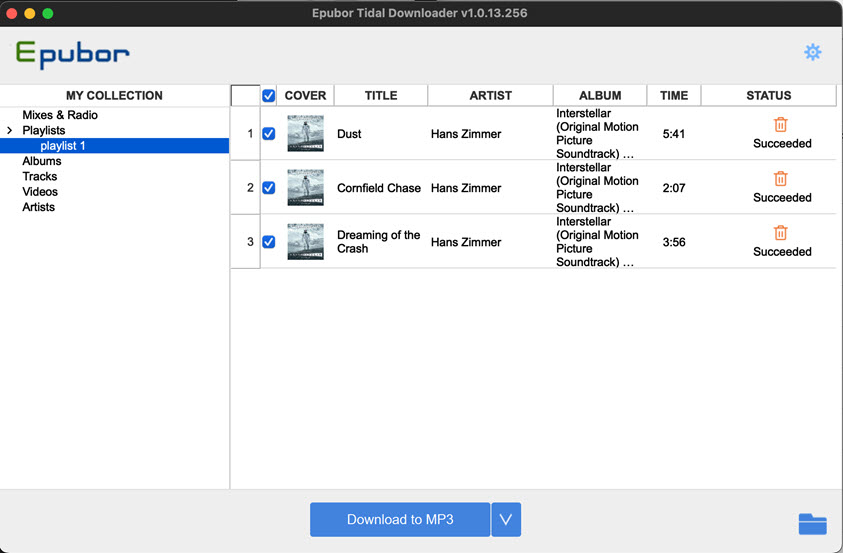Delete Dreaming of the Crash via trash icon
843x553 pixels.
pyautogui.click(x=781, y=233)
